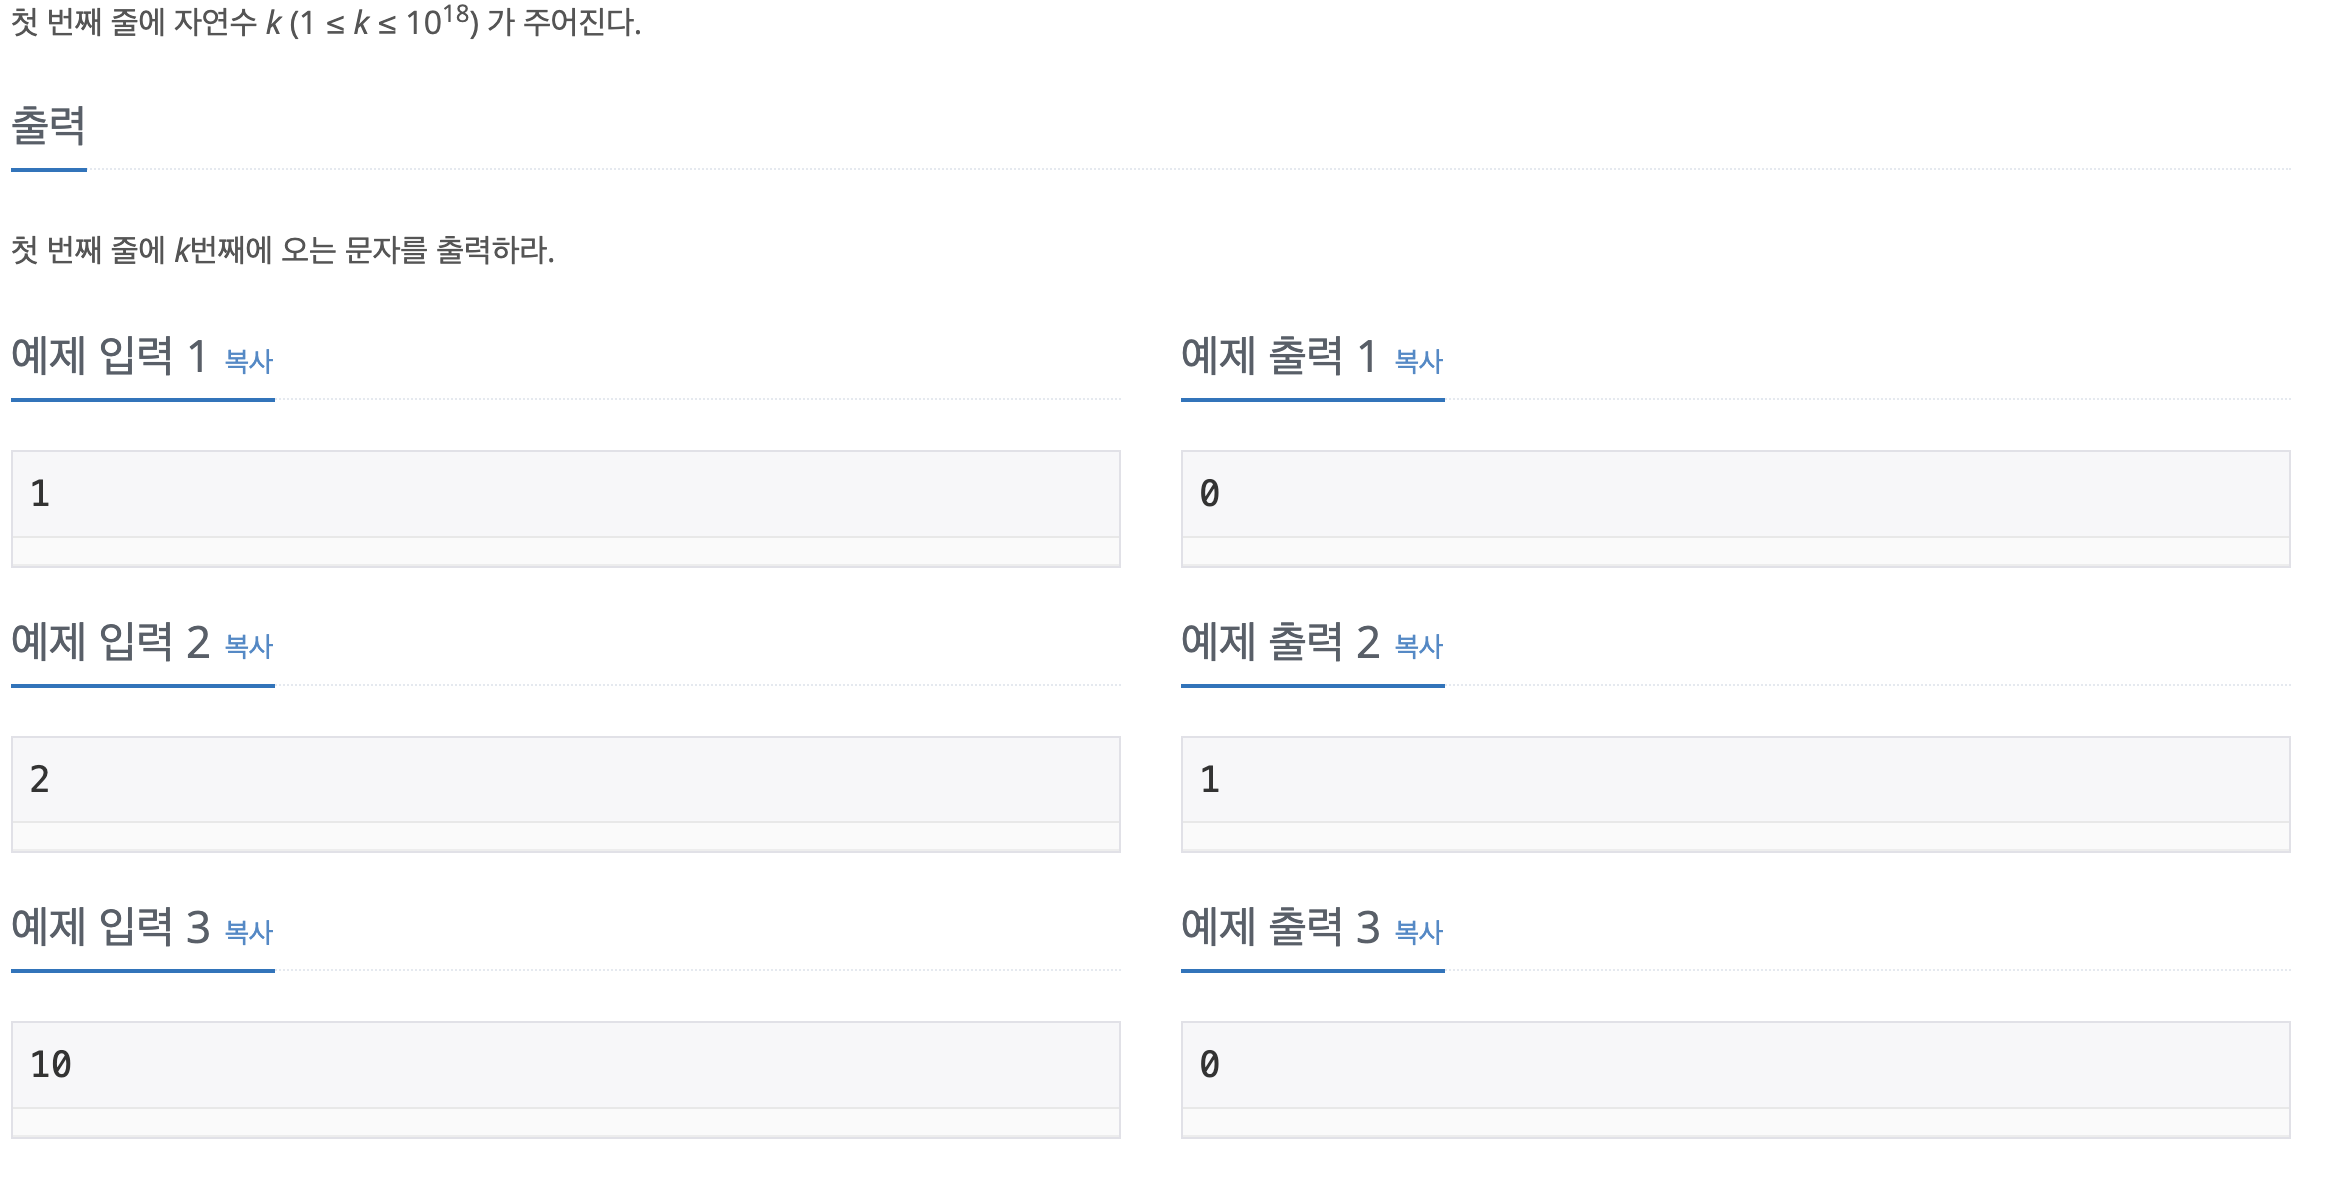Click the 예제 출력 1 heading

[1279, 356]
